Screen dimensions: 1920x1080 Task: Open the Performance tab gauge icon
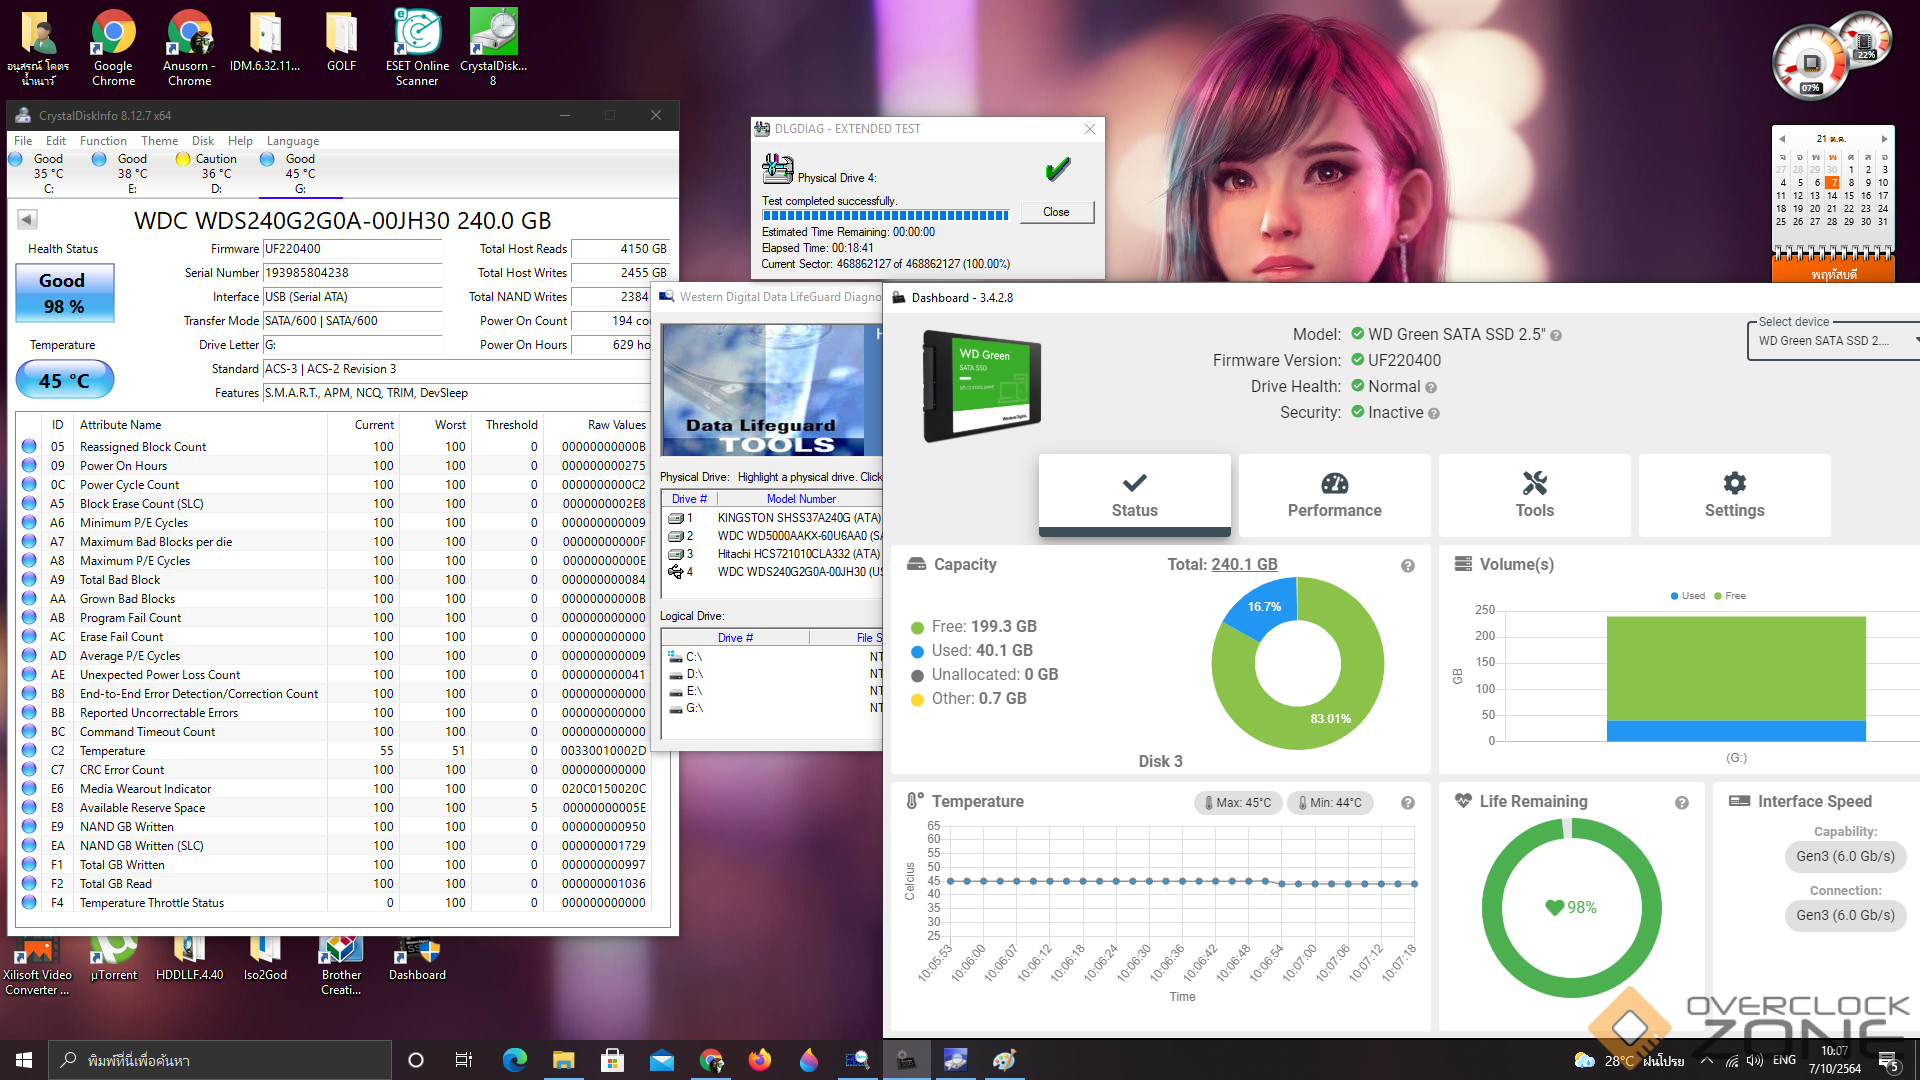pos(1334,485)
